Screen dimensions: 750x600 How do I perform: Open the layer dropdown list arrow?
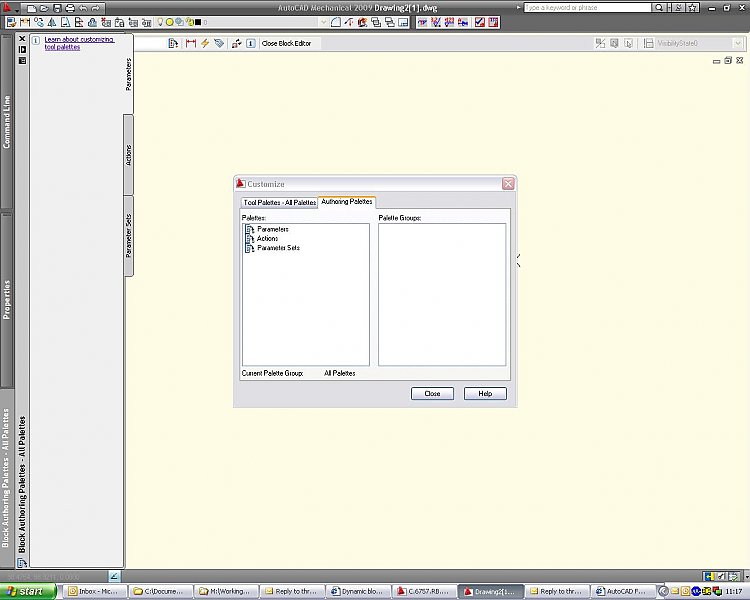tap(323, 22)
